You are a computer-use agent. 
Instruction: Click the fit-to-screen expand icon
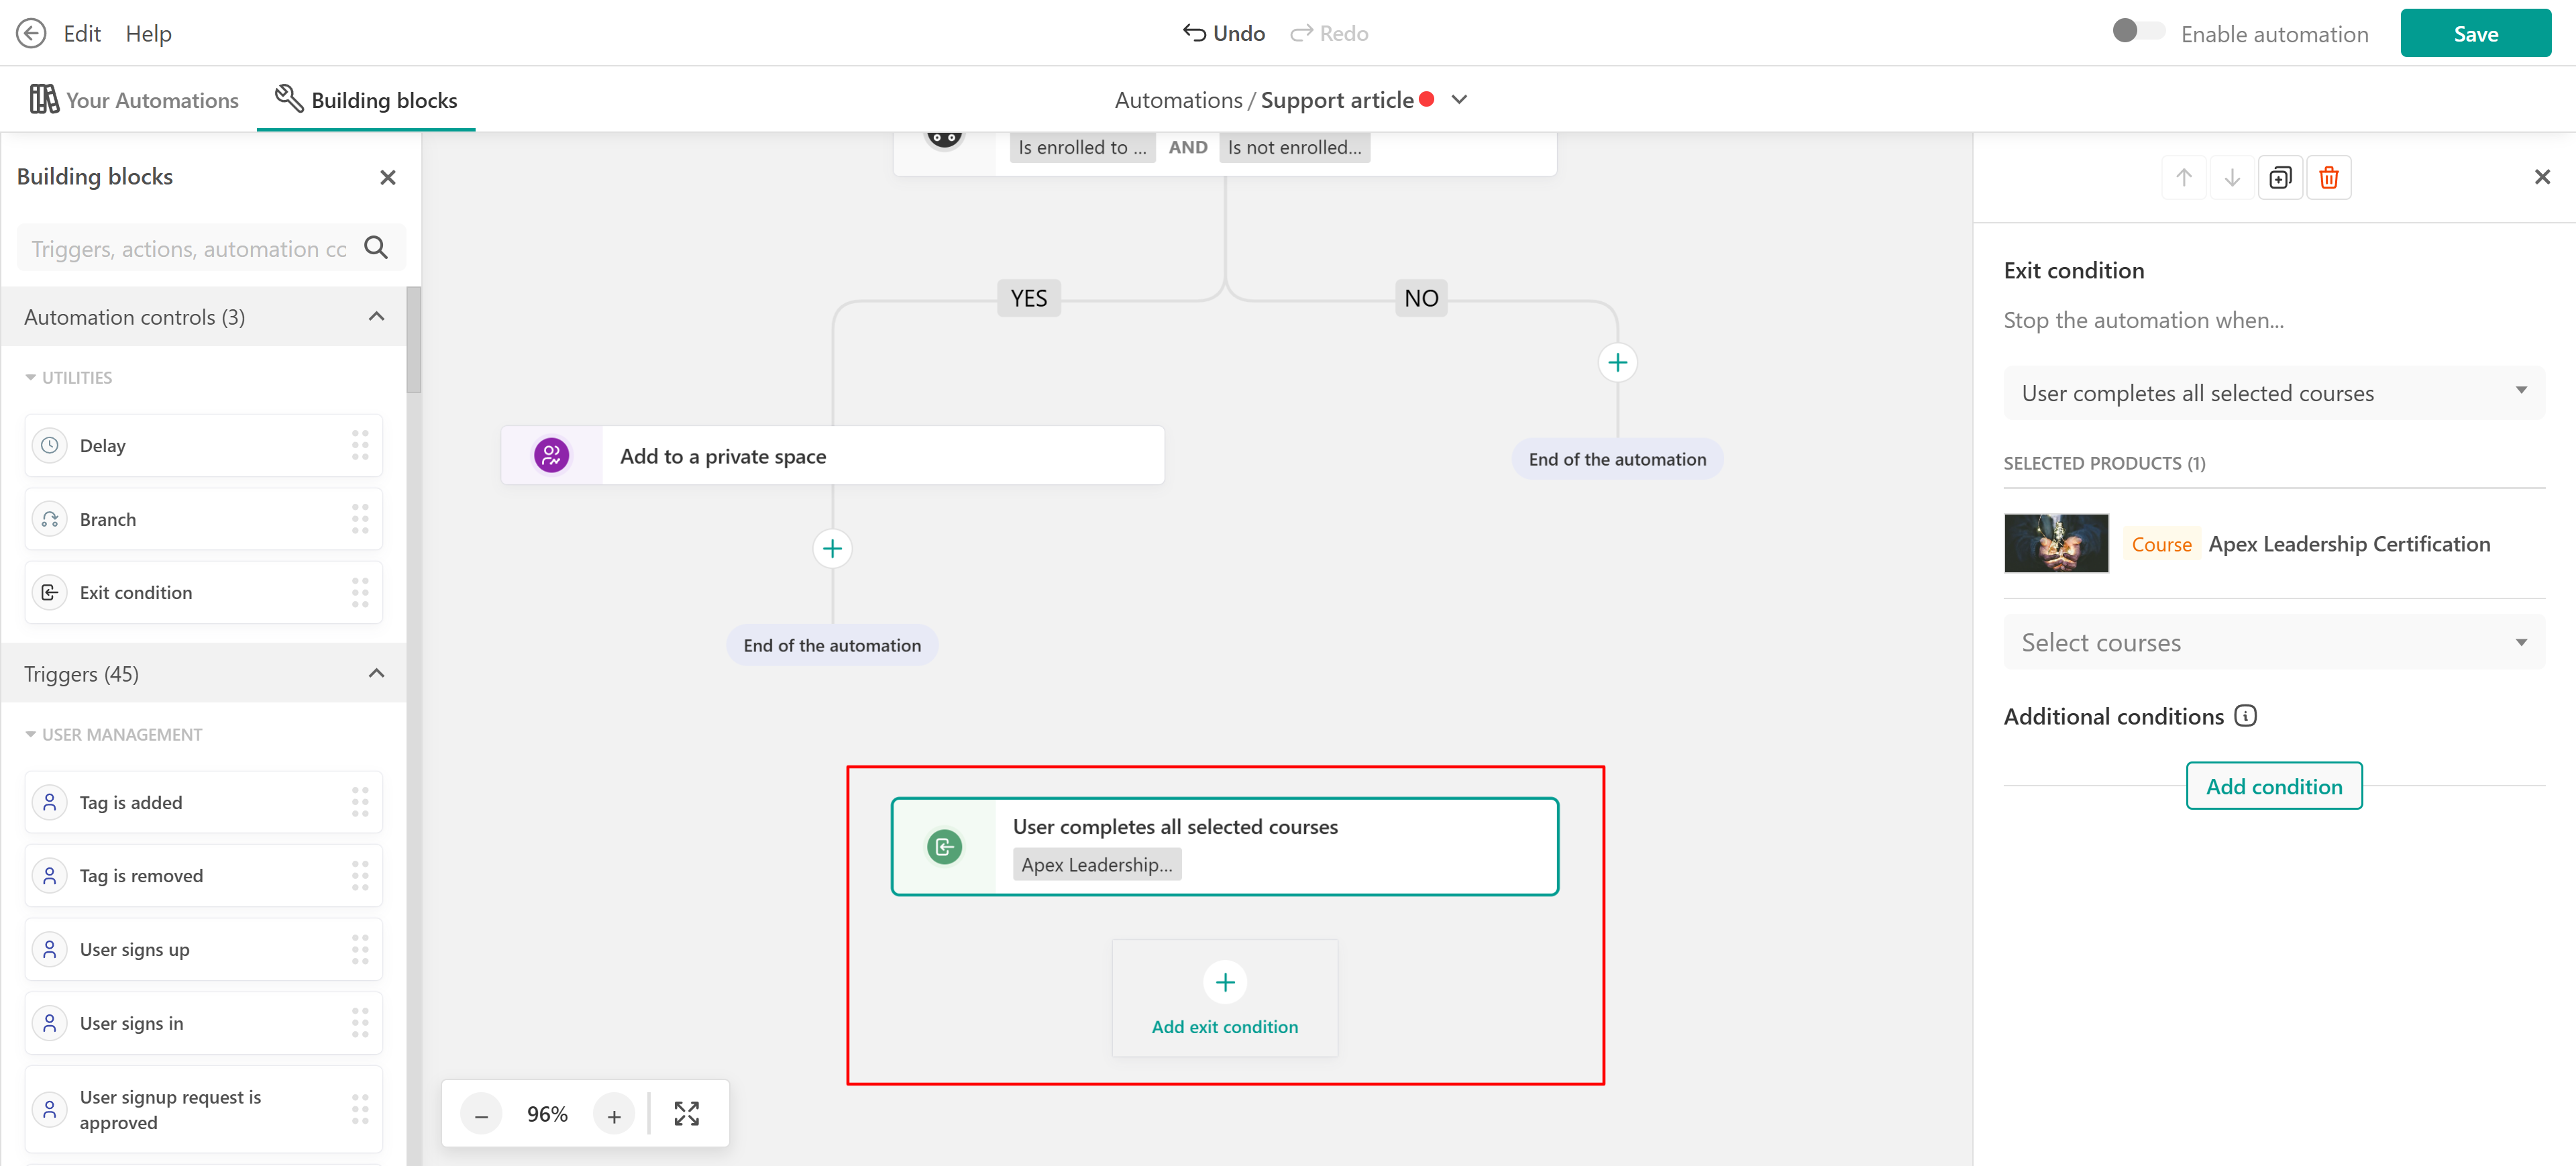click(x=686, y=1114)
